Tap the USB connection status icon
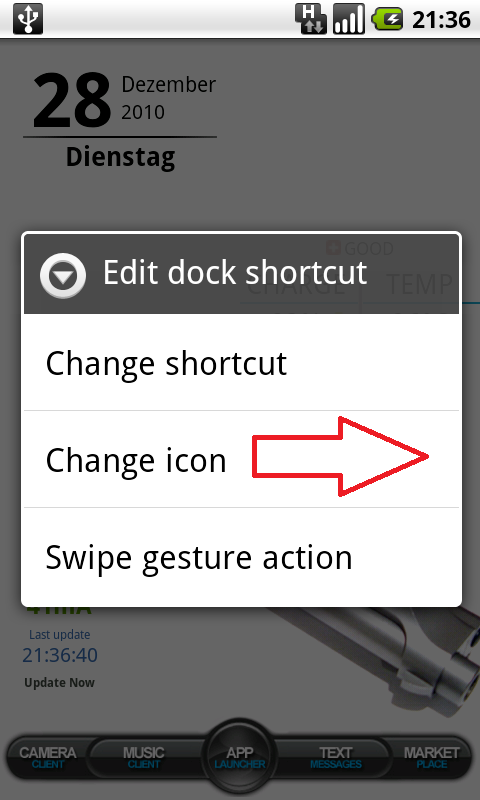 pos(28,19)
